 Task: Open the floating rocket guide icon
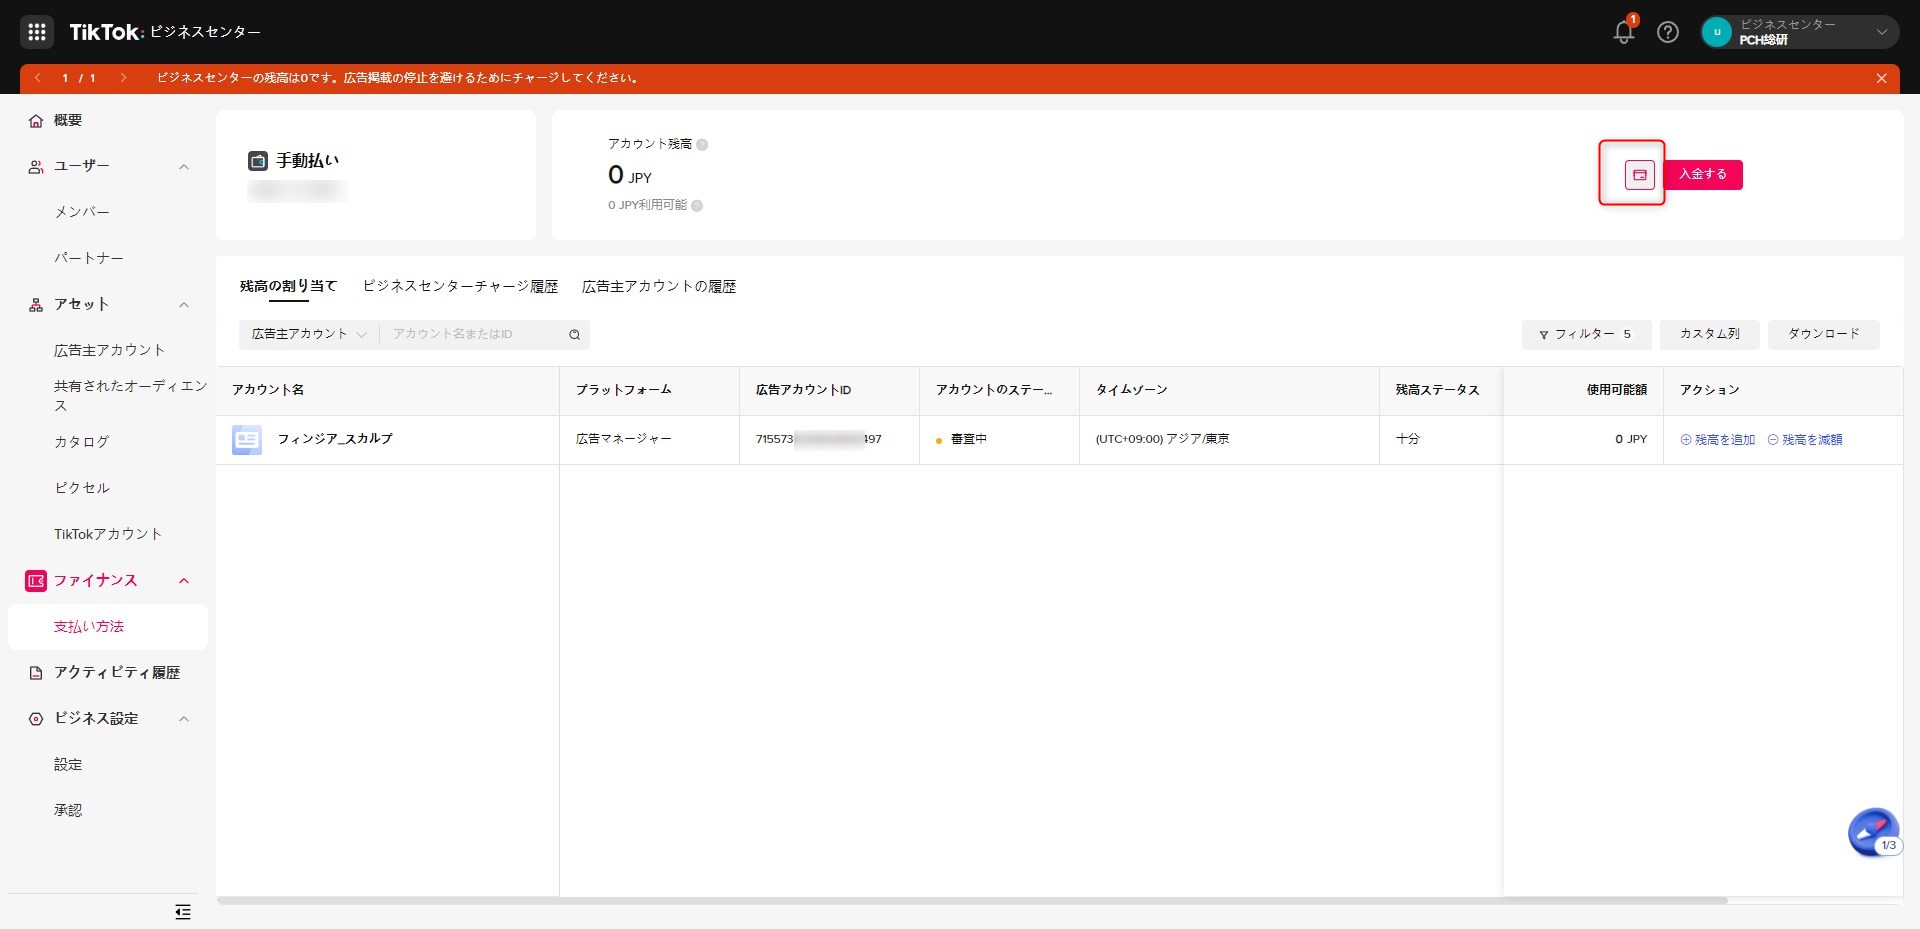click(1872, 832)
